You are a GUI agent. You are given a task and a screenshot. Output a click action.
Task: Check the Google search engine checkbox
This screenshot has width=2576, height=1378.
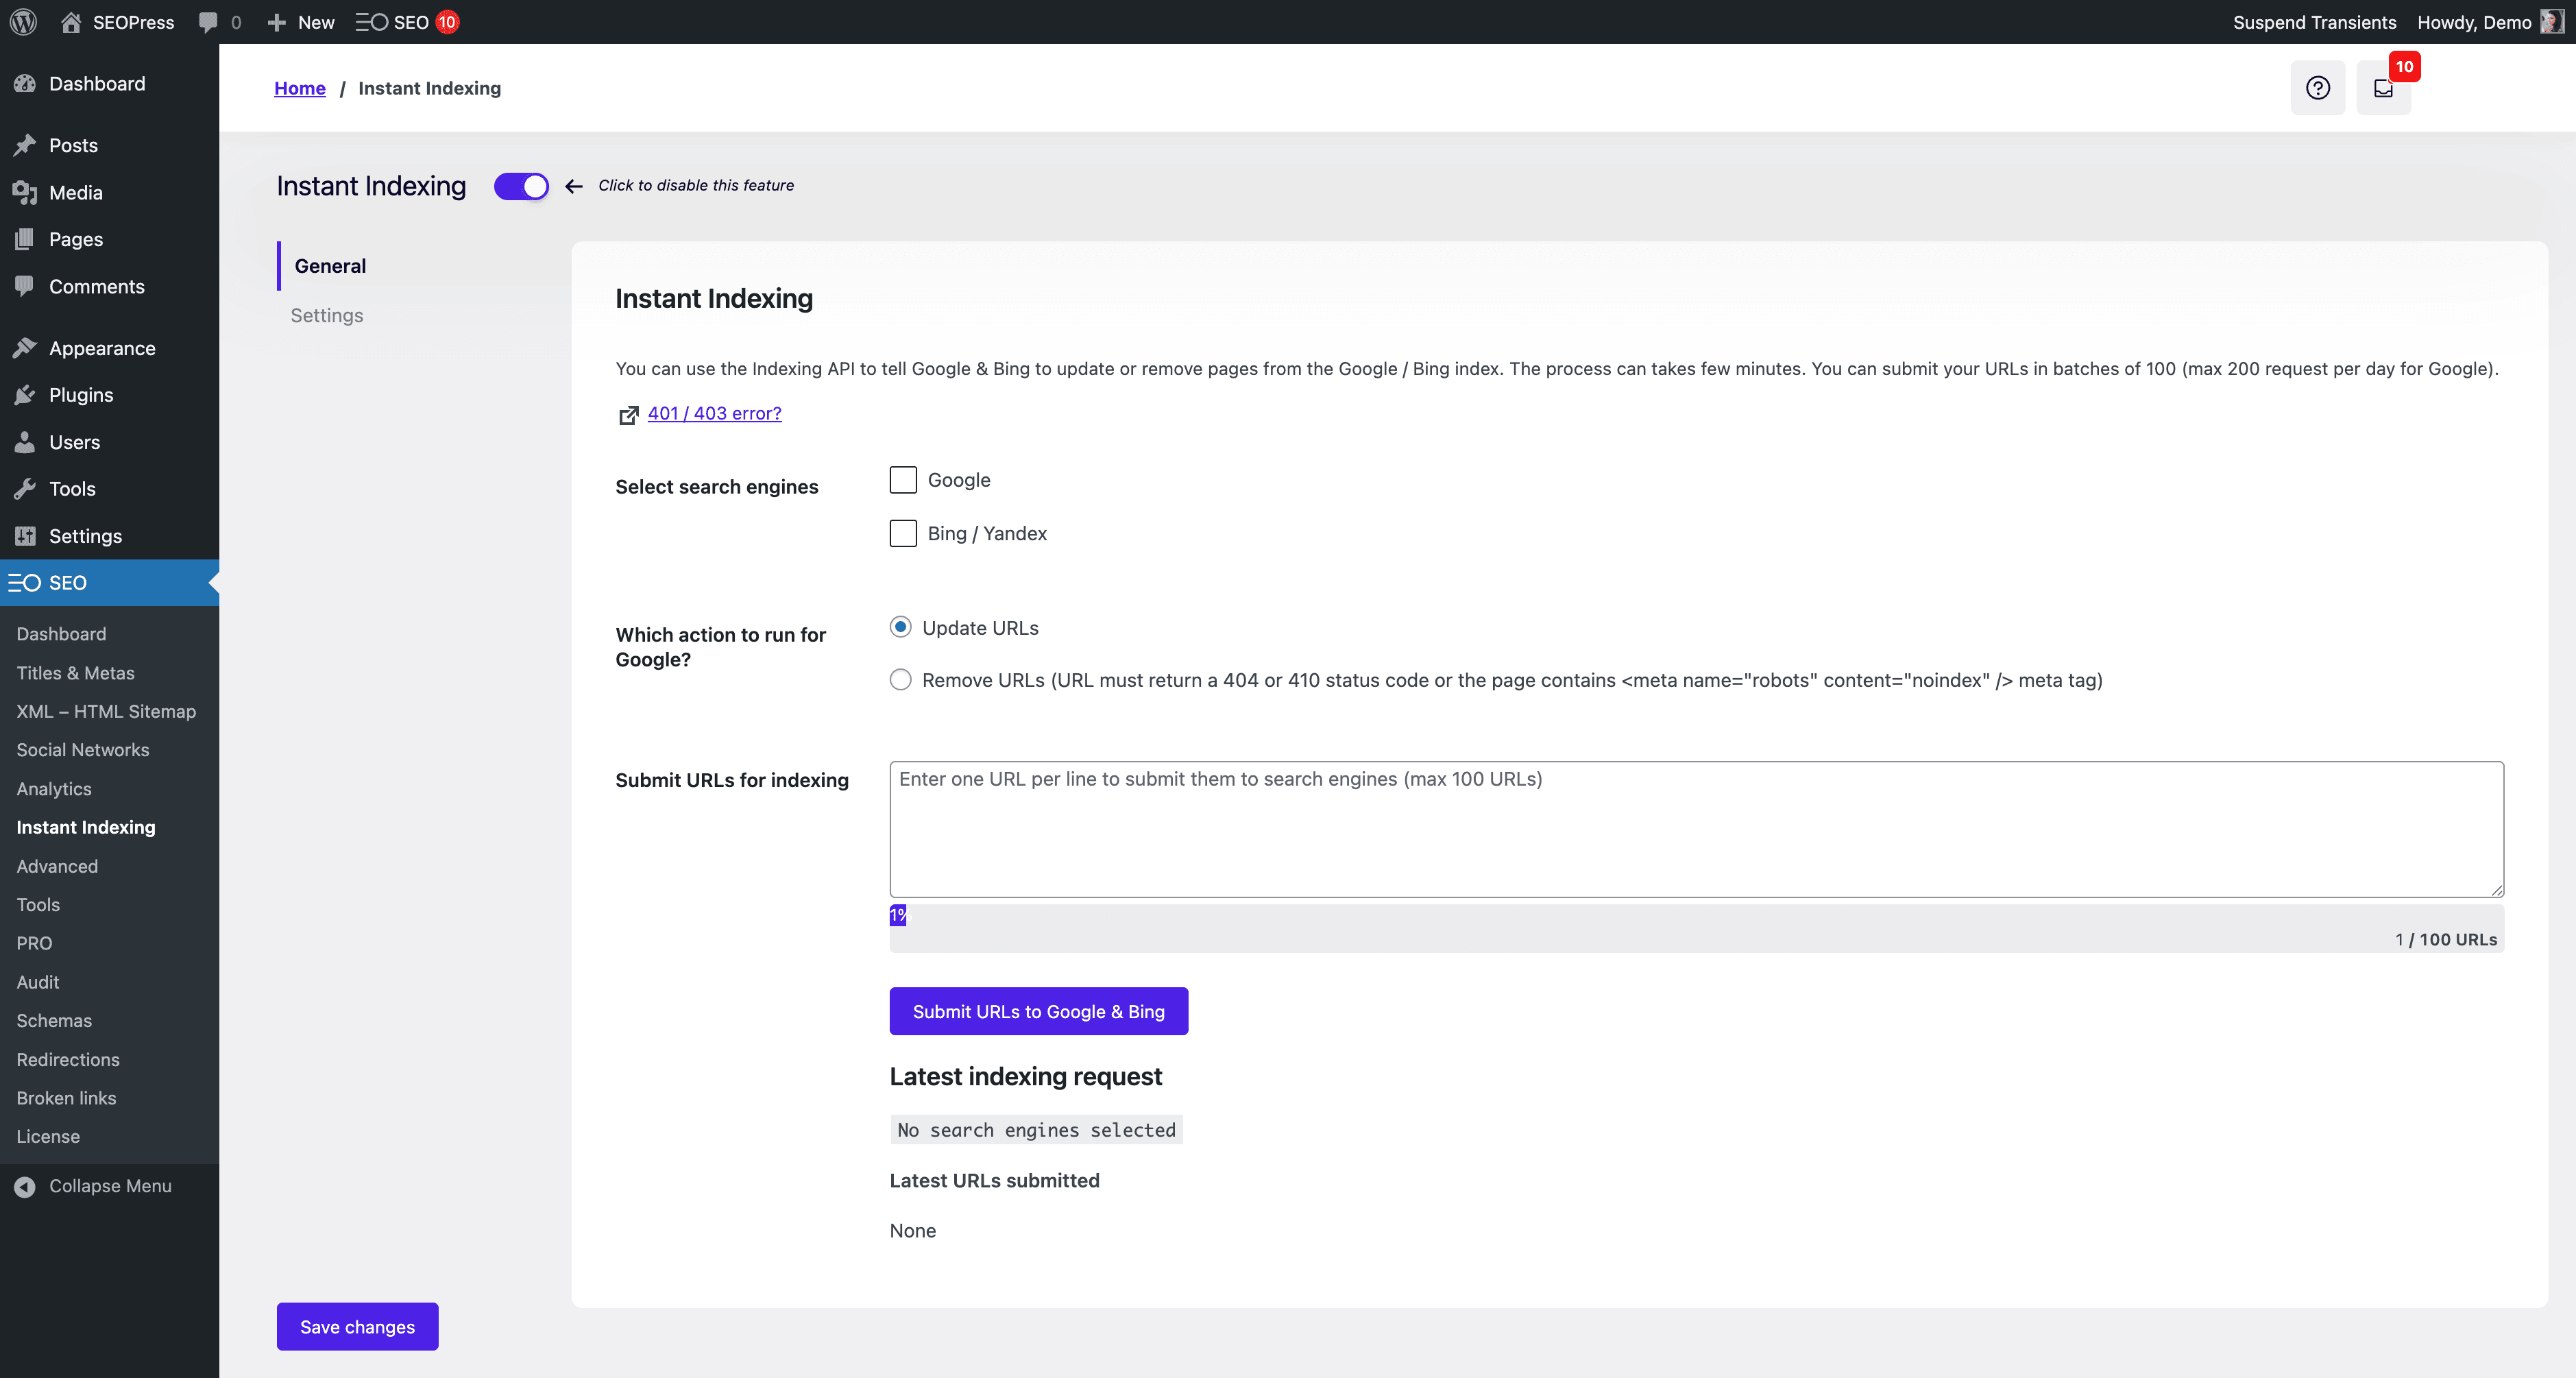pyautogui.click(x=903, y=480)
